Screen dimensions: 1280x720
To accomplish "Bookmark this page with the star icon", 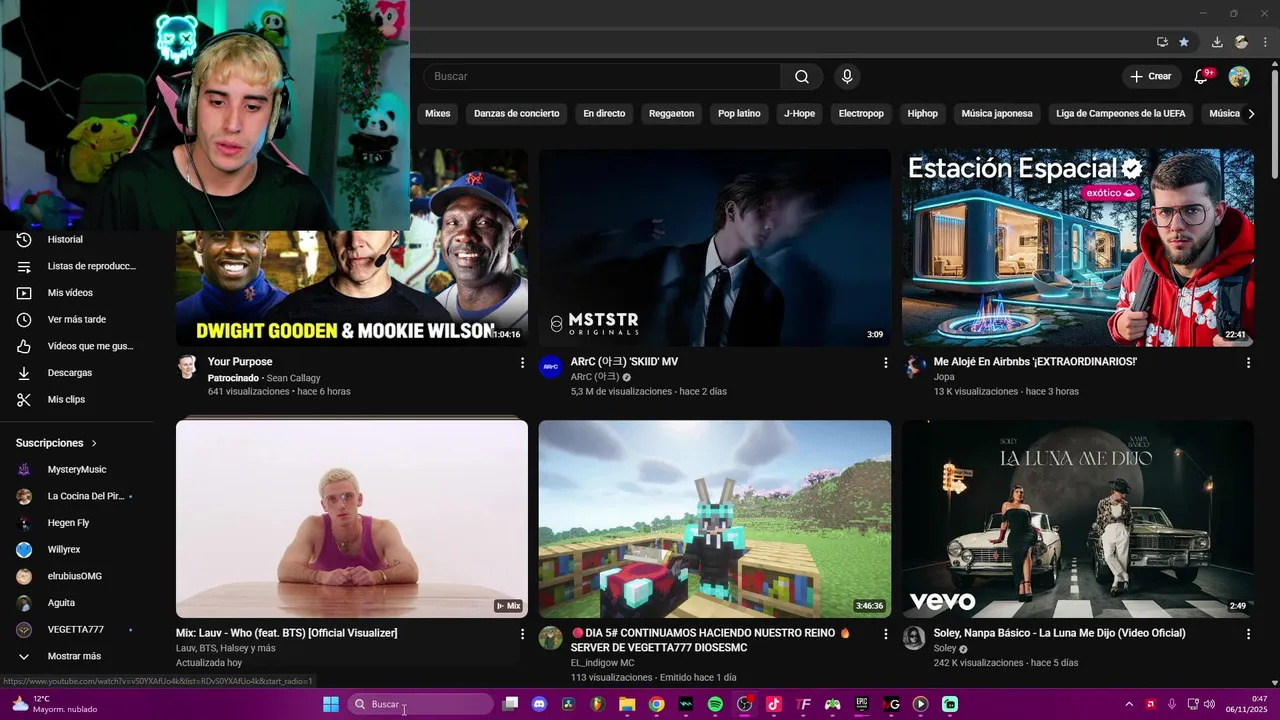I will click(1184, 42).
